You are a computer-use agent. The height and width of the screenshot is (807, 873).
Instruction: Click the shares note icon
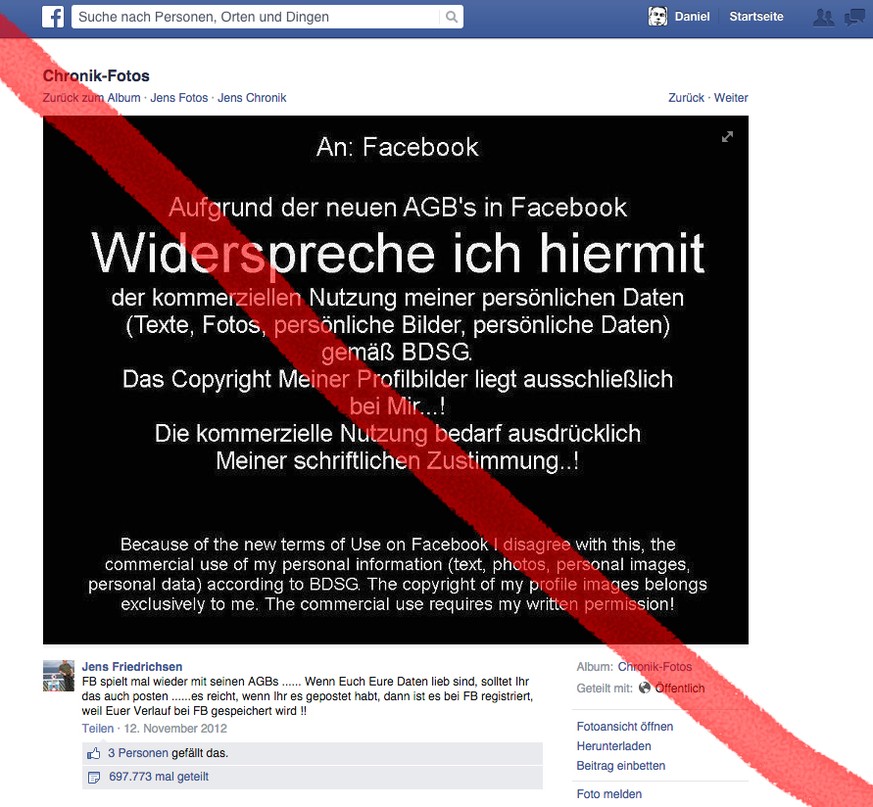coord(94,777)
